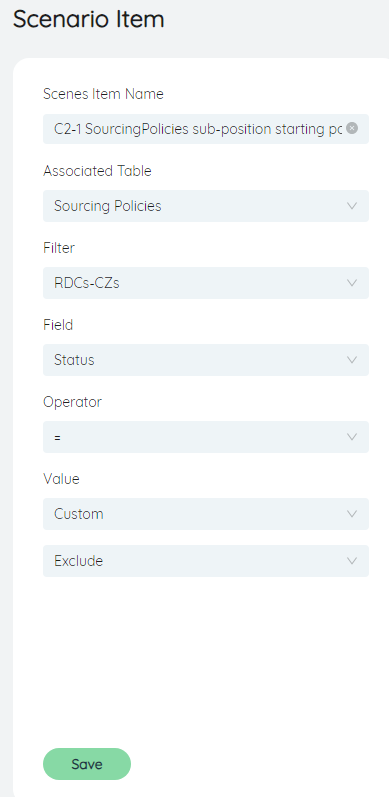Open the Custom value type dropdown

point(206,514)
